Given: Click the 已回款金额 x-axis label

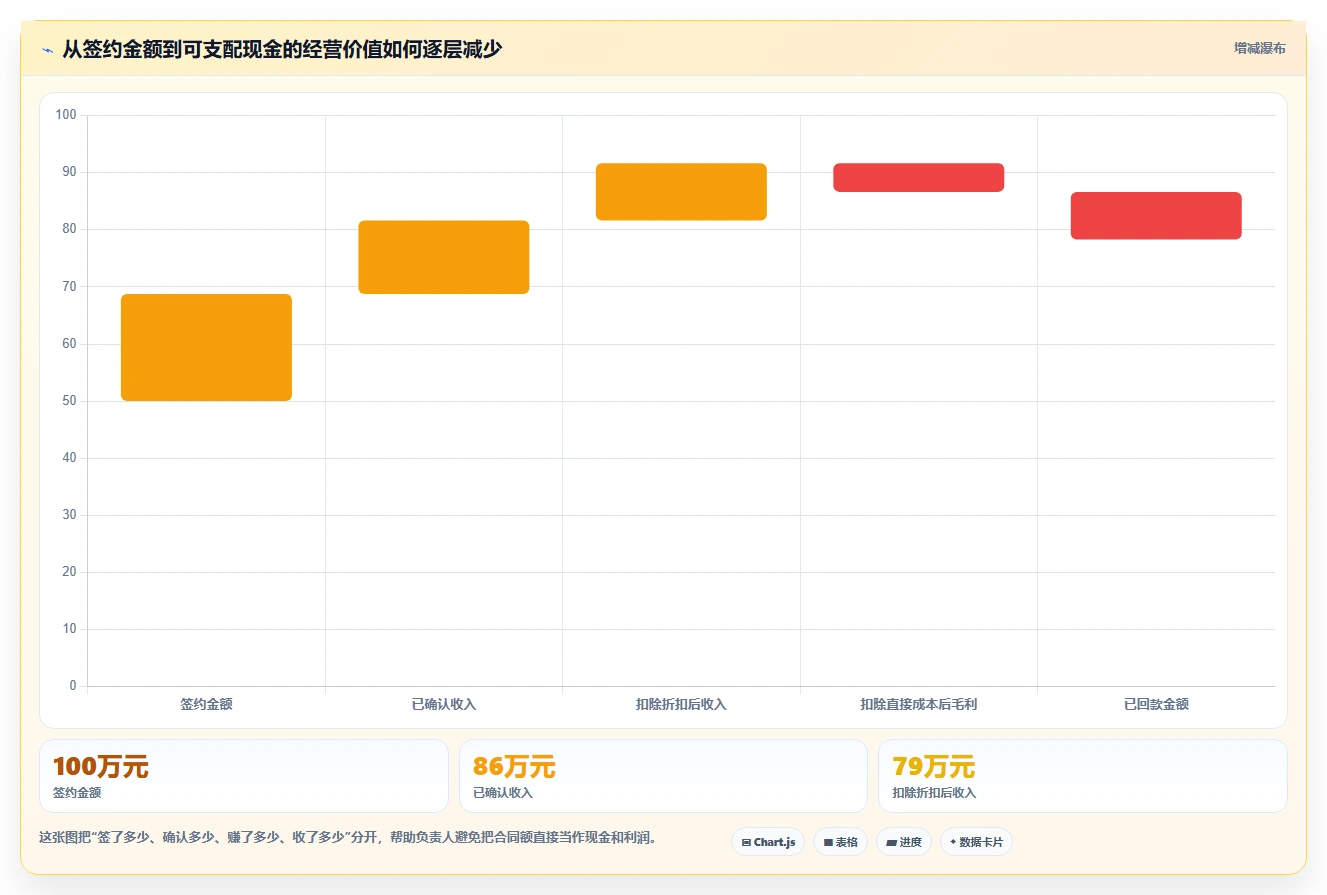Looking at the screenshot, I should 1156,704.
